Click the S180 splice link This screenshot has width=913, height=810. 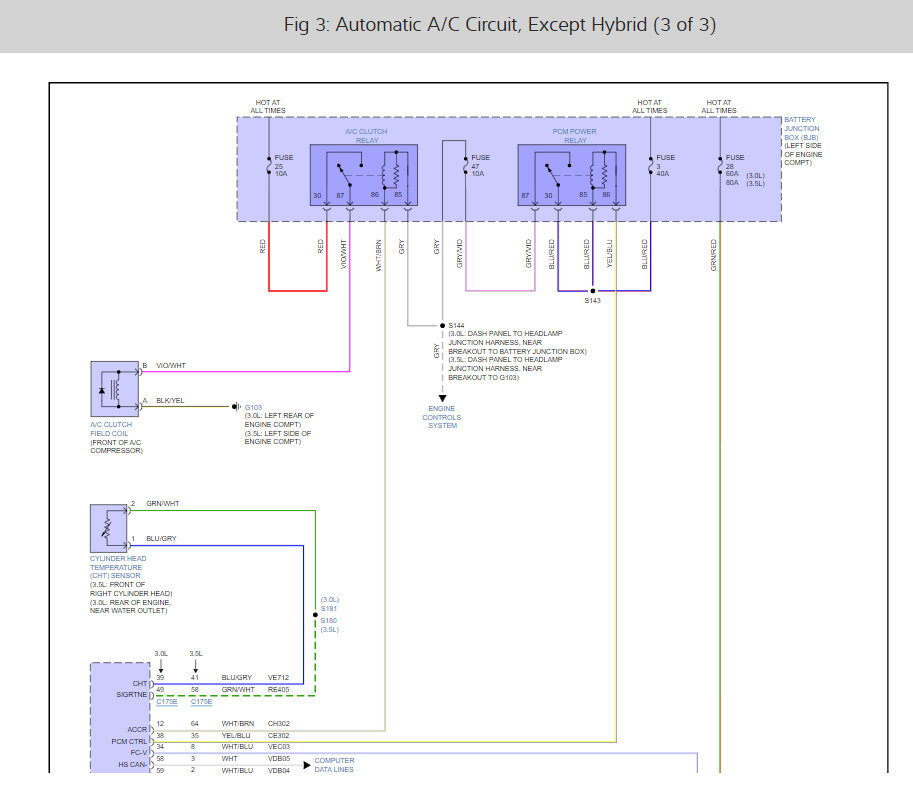pos(328,621)
